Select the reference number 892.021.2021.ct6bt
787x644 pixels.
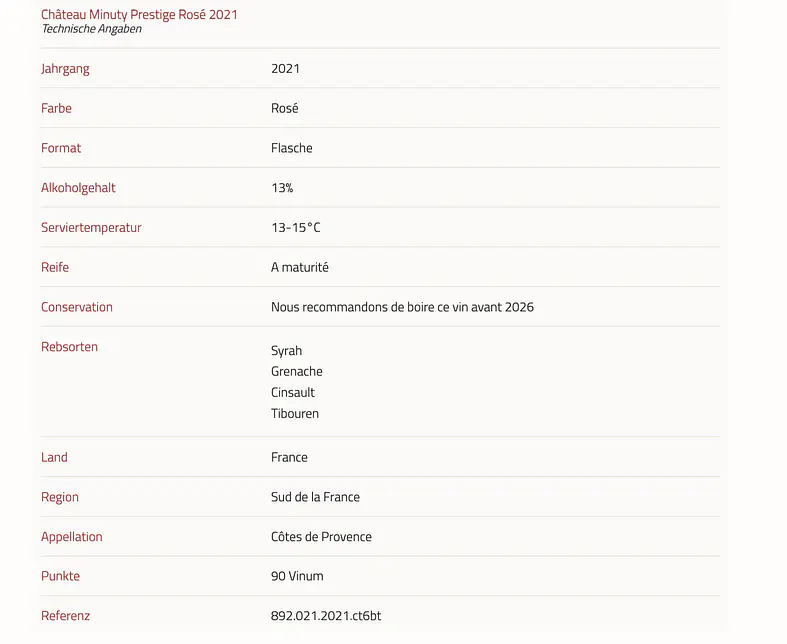pos(325,616)
